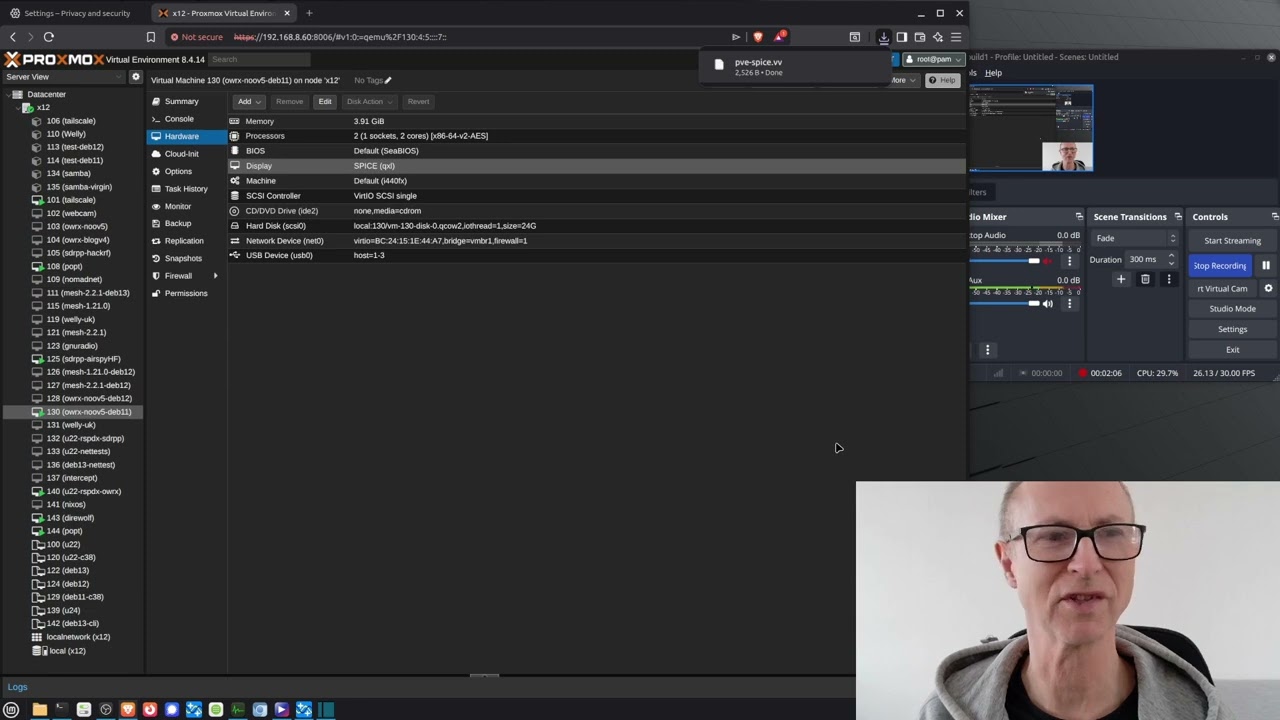Click the Brave Shields lion icon
This screenshot has height=720, width=1280.
tap(758, 37)
